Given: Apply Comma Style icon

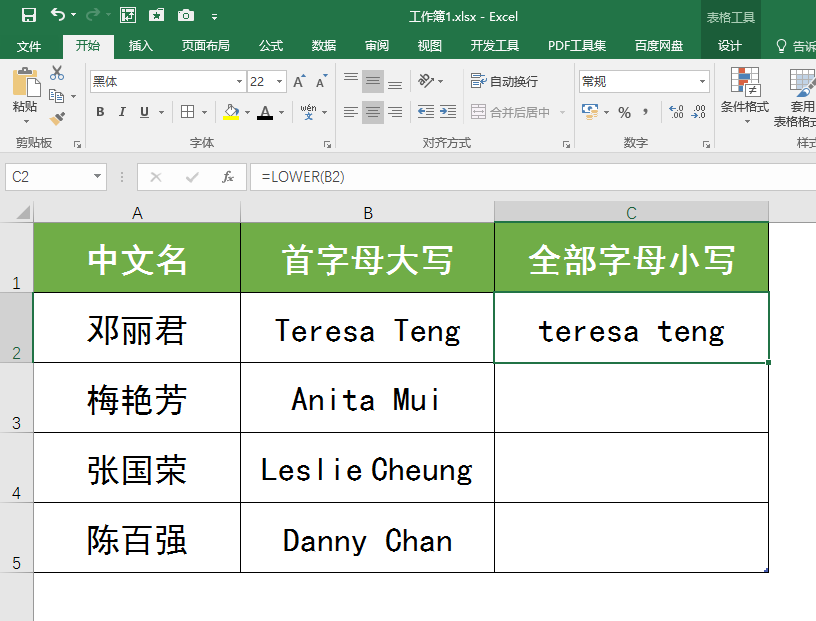Looking at the screenshot, I should pos(645,111).
